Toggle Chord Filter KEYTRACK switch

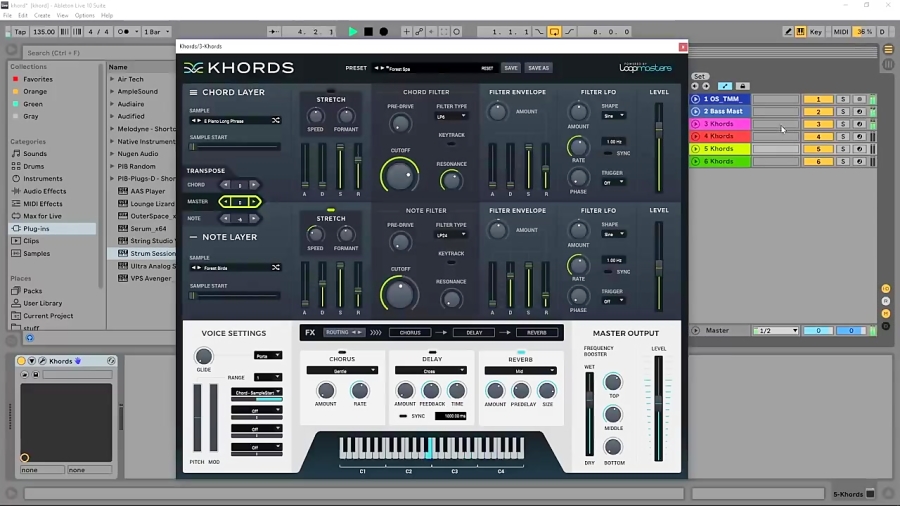coord(451,143)
